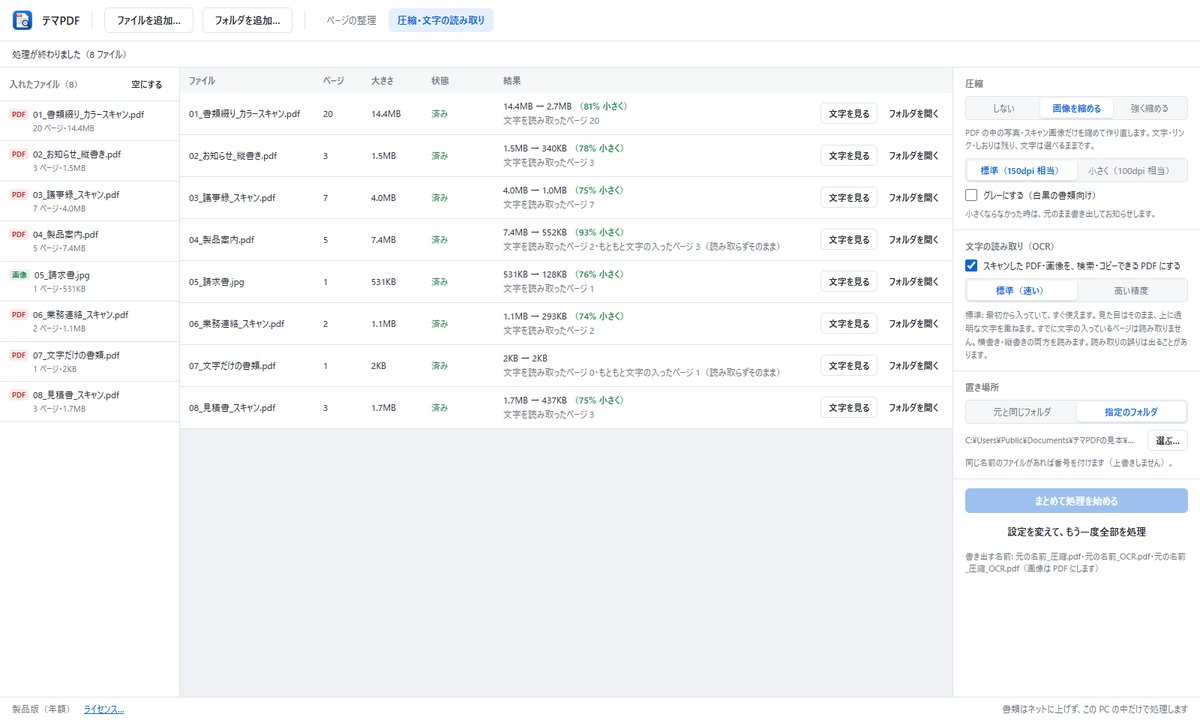The height and width of the screenshot is (720, 1200).
Task: Click PDF badge of 08_見積書_スキャン.pdf
Action: point(18,395)
